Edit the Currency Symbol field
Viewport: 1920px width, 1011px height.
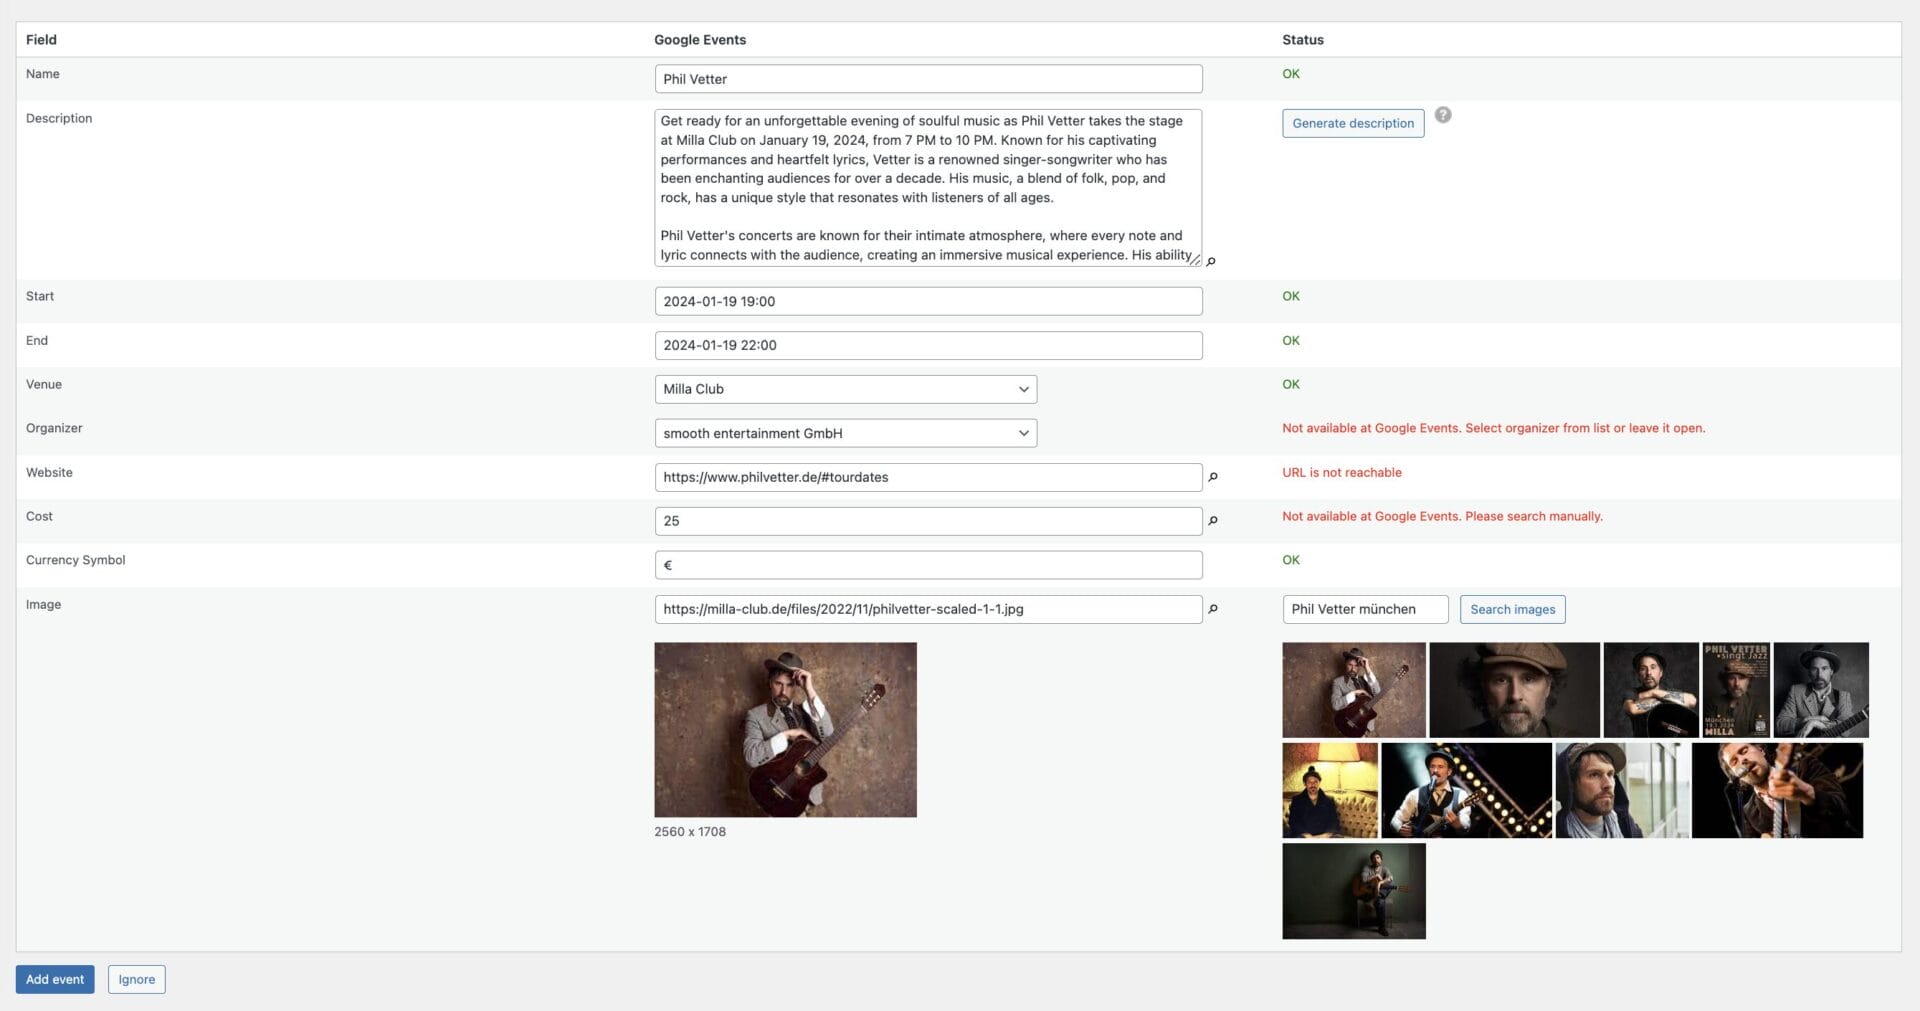click(928, 564)
